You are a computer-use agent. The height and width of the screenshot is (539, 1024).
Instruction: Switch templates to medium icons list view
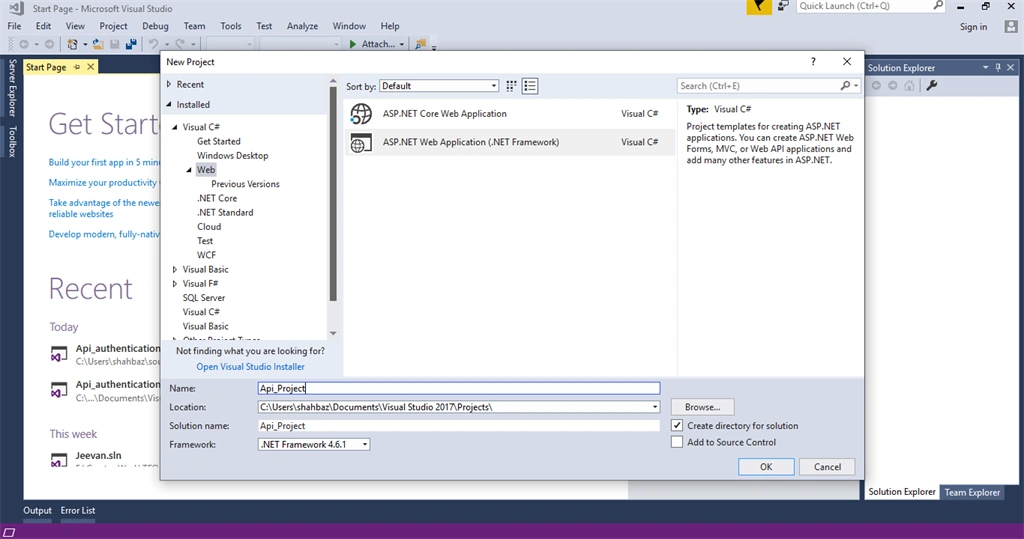530,86
